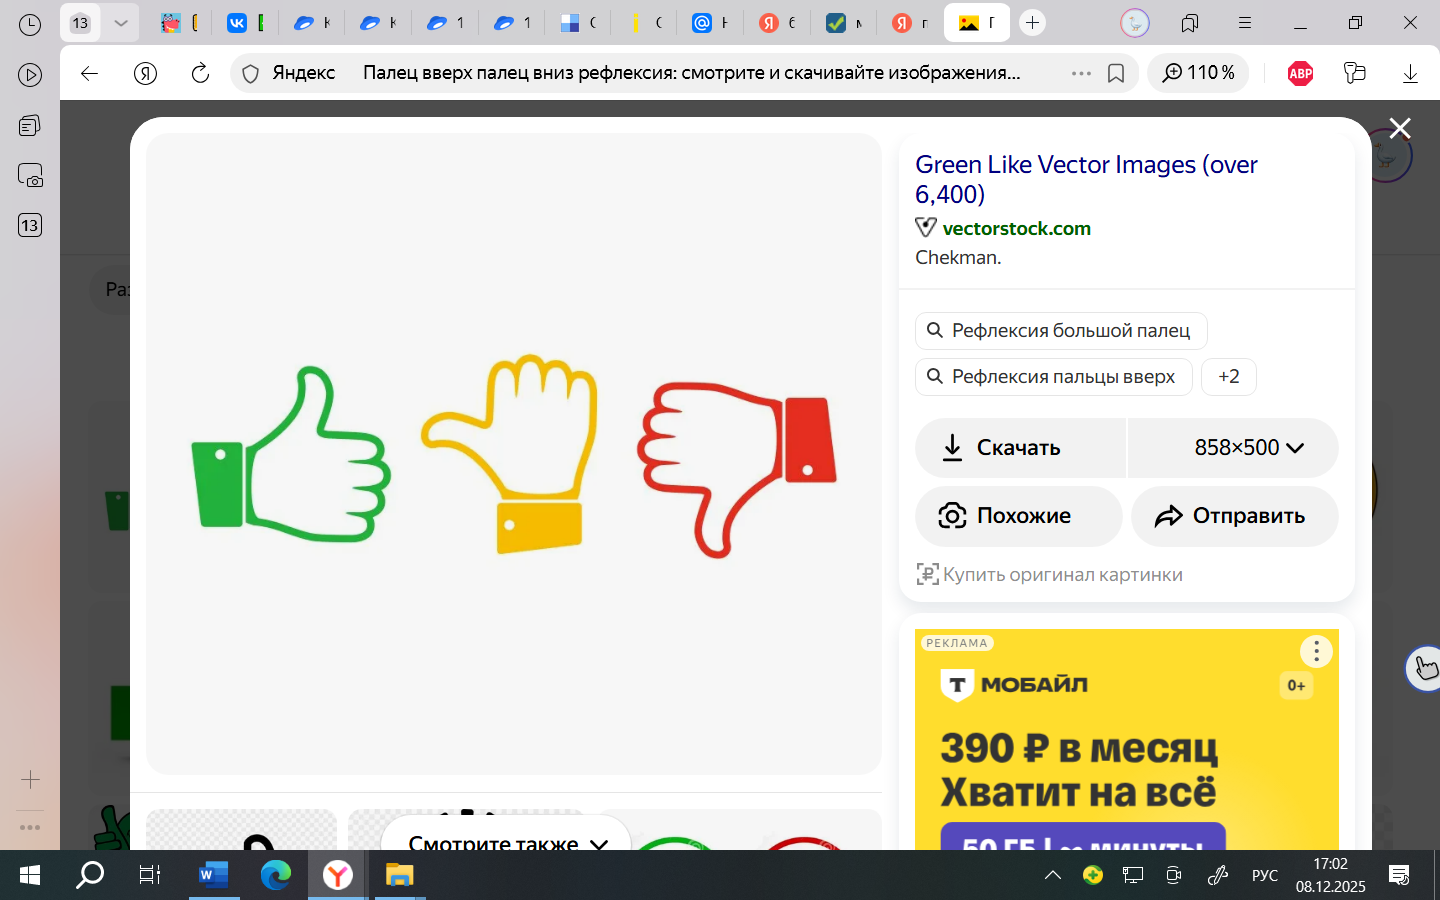Reload the page with the refresh icon
Viewport: 1440px width, 900px height.
point(200,73)
